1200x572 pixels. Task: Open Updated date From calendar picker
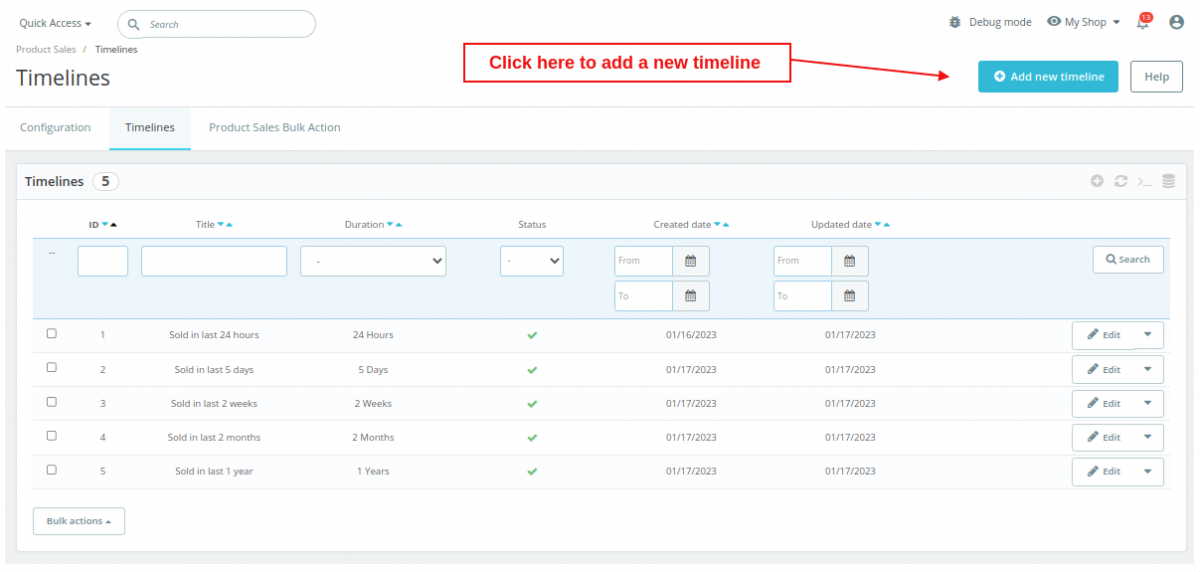point(849,261)
